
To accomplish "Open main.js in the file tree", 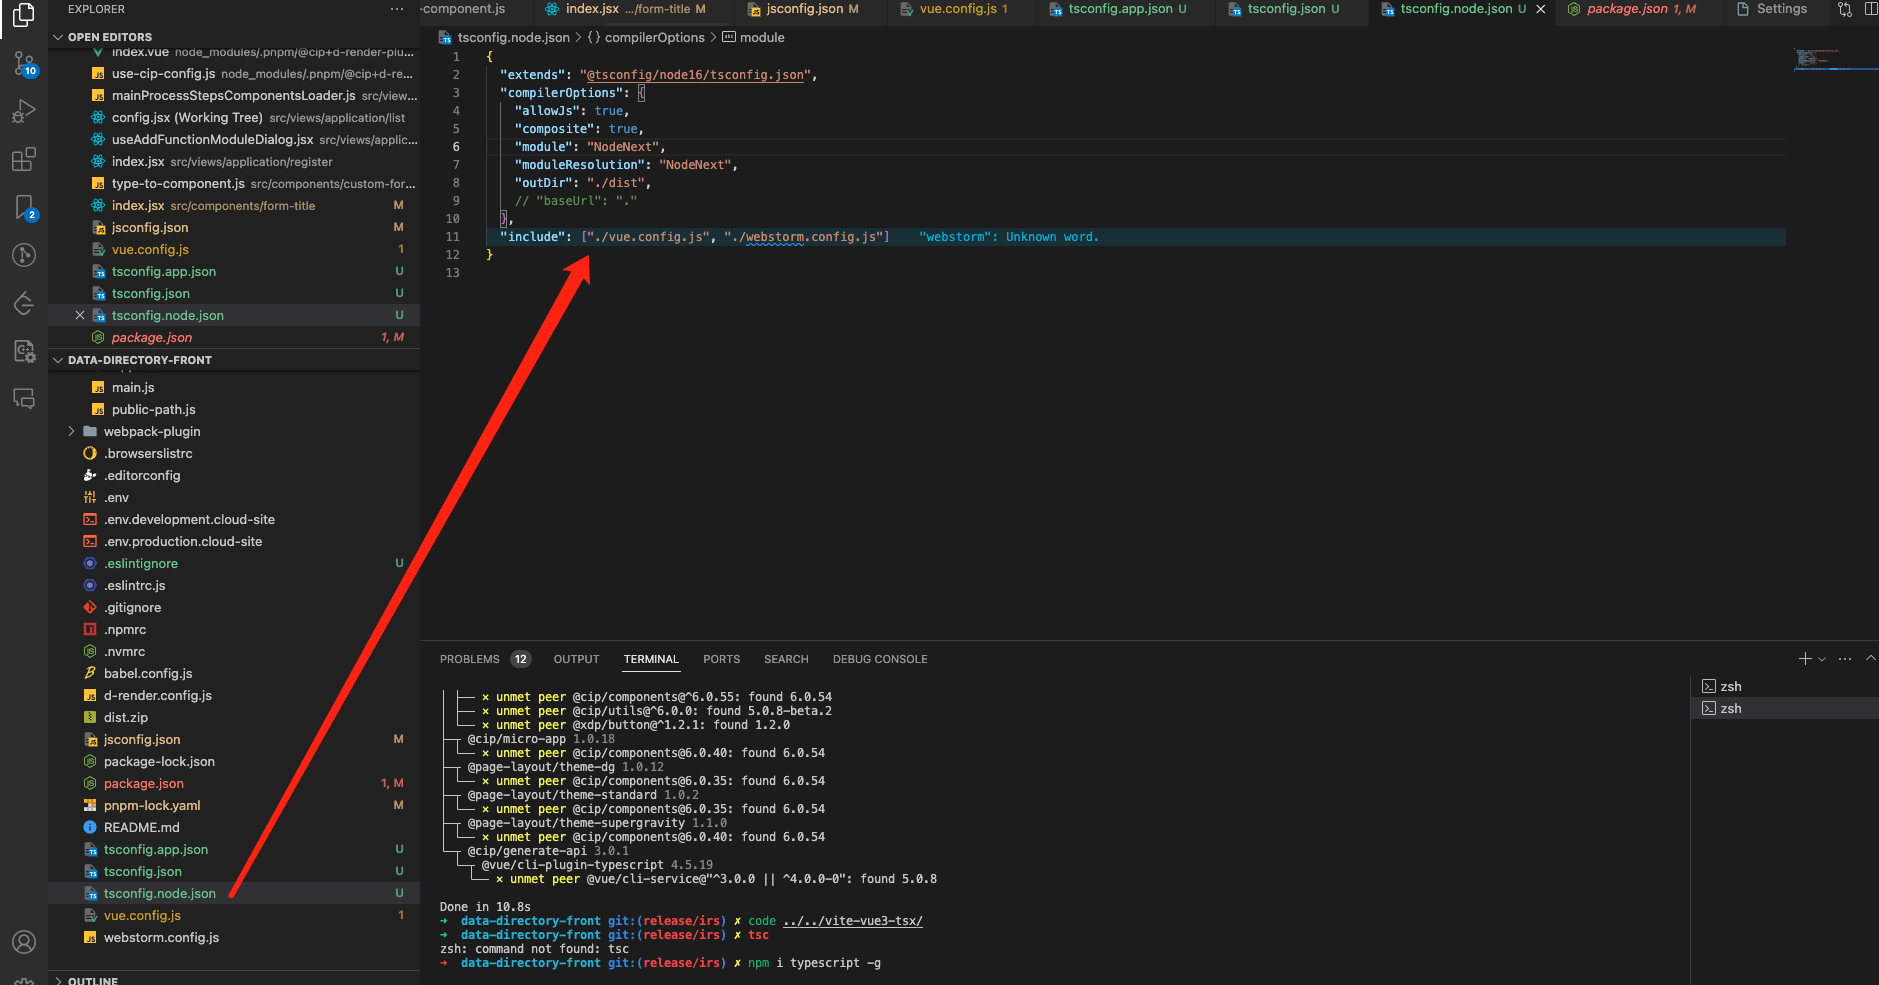I will click(133, 387).
